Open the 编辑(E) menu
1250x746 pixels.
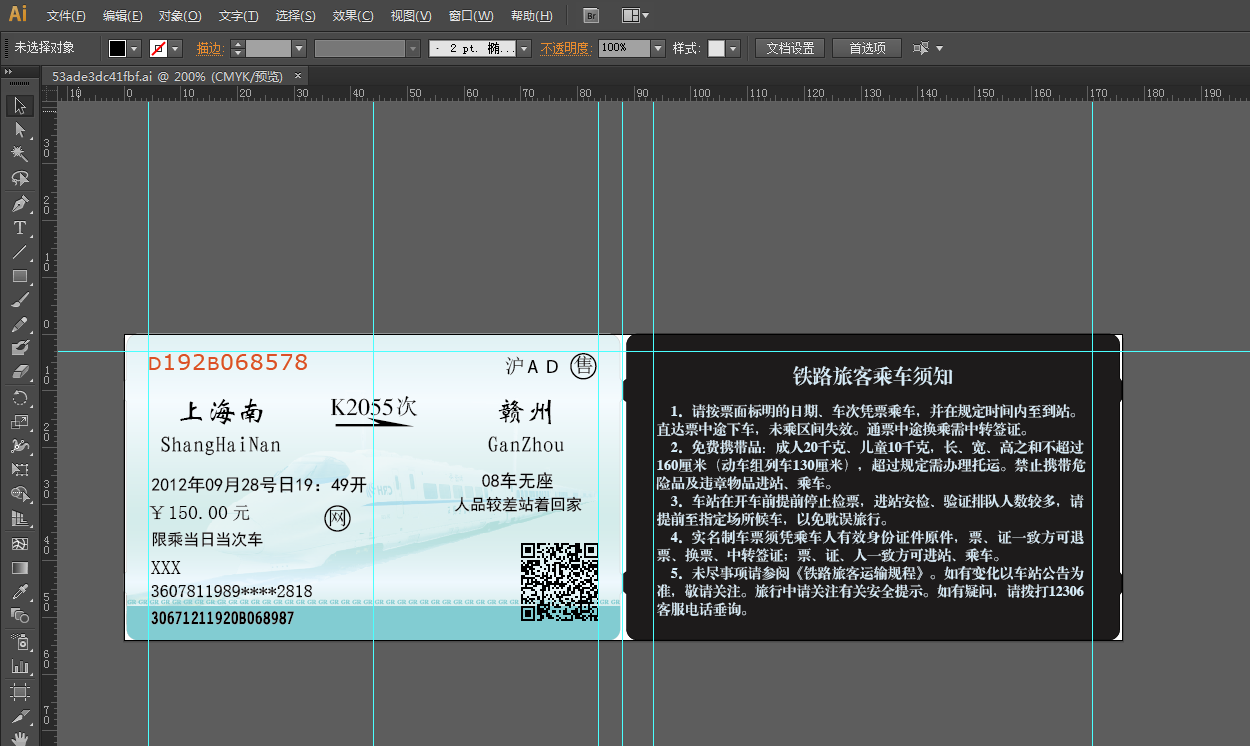point(123,16)
